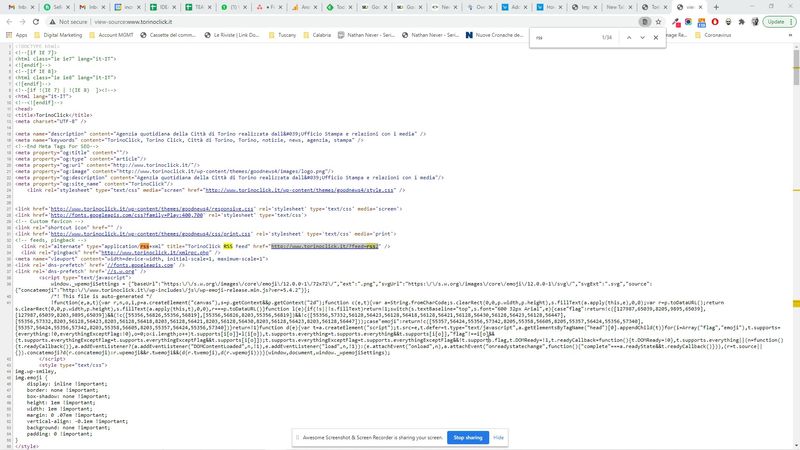
Task: Open the Apps grid shortcut
Action: point(17,35)
